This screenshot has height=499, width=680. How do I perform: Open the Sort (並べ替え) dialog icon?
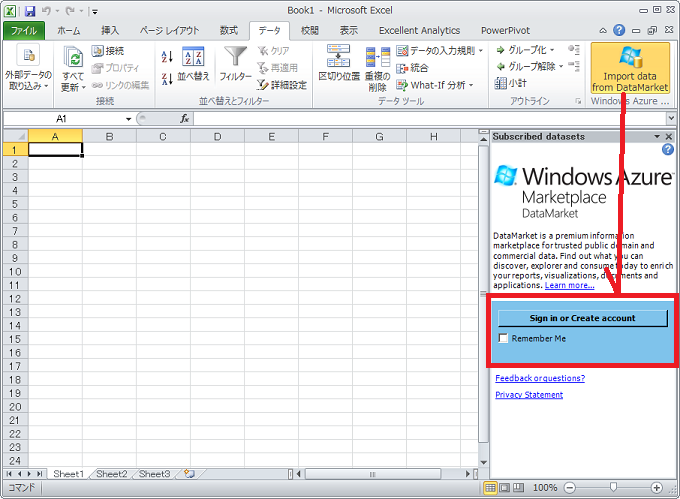[193, 57]
